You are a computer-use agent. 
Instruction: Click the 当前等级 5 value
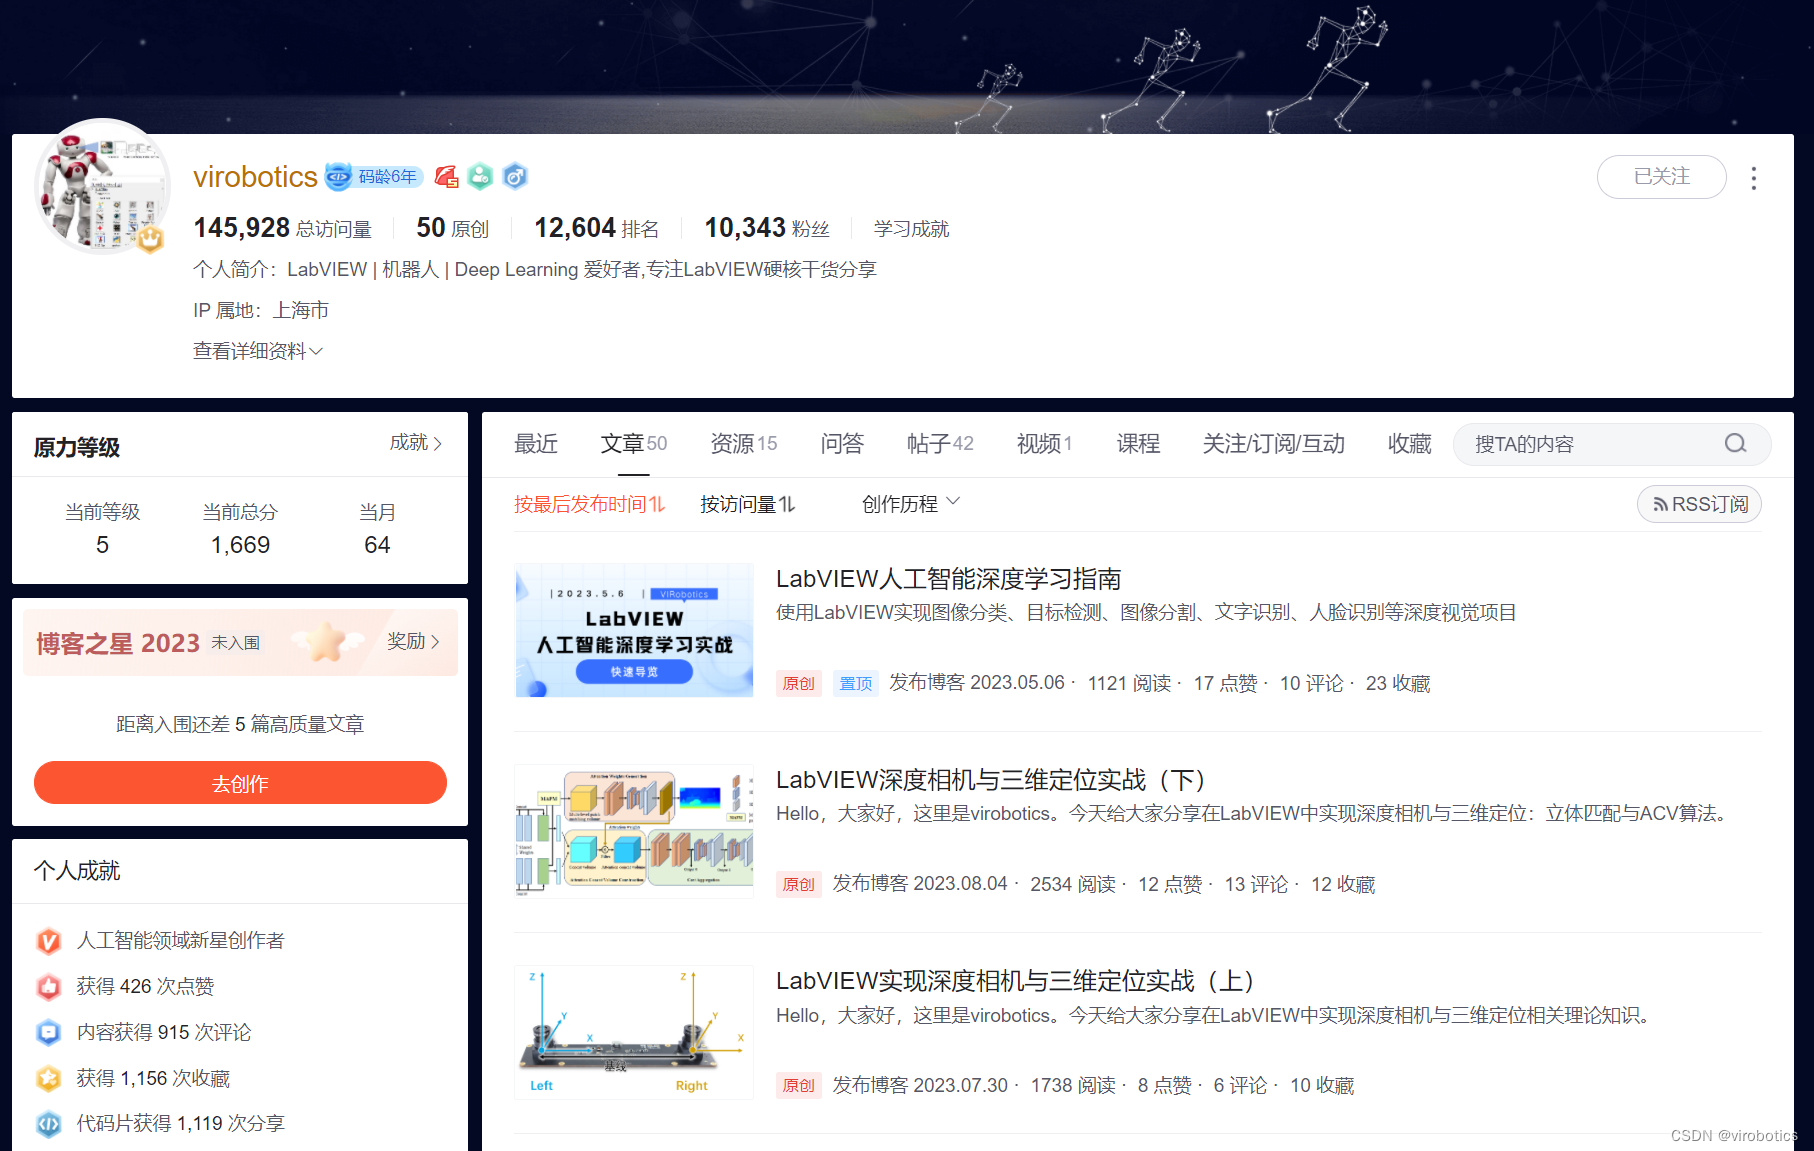[x=102, y=545]
